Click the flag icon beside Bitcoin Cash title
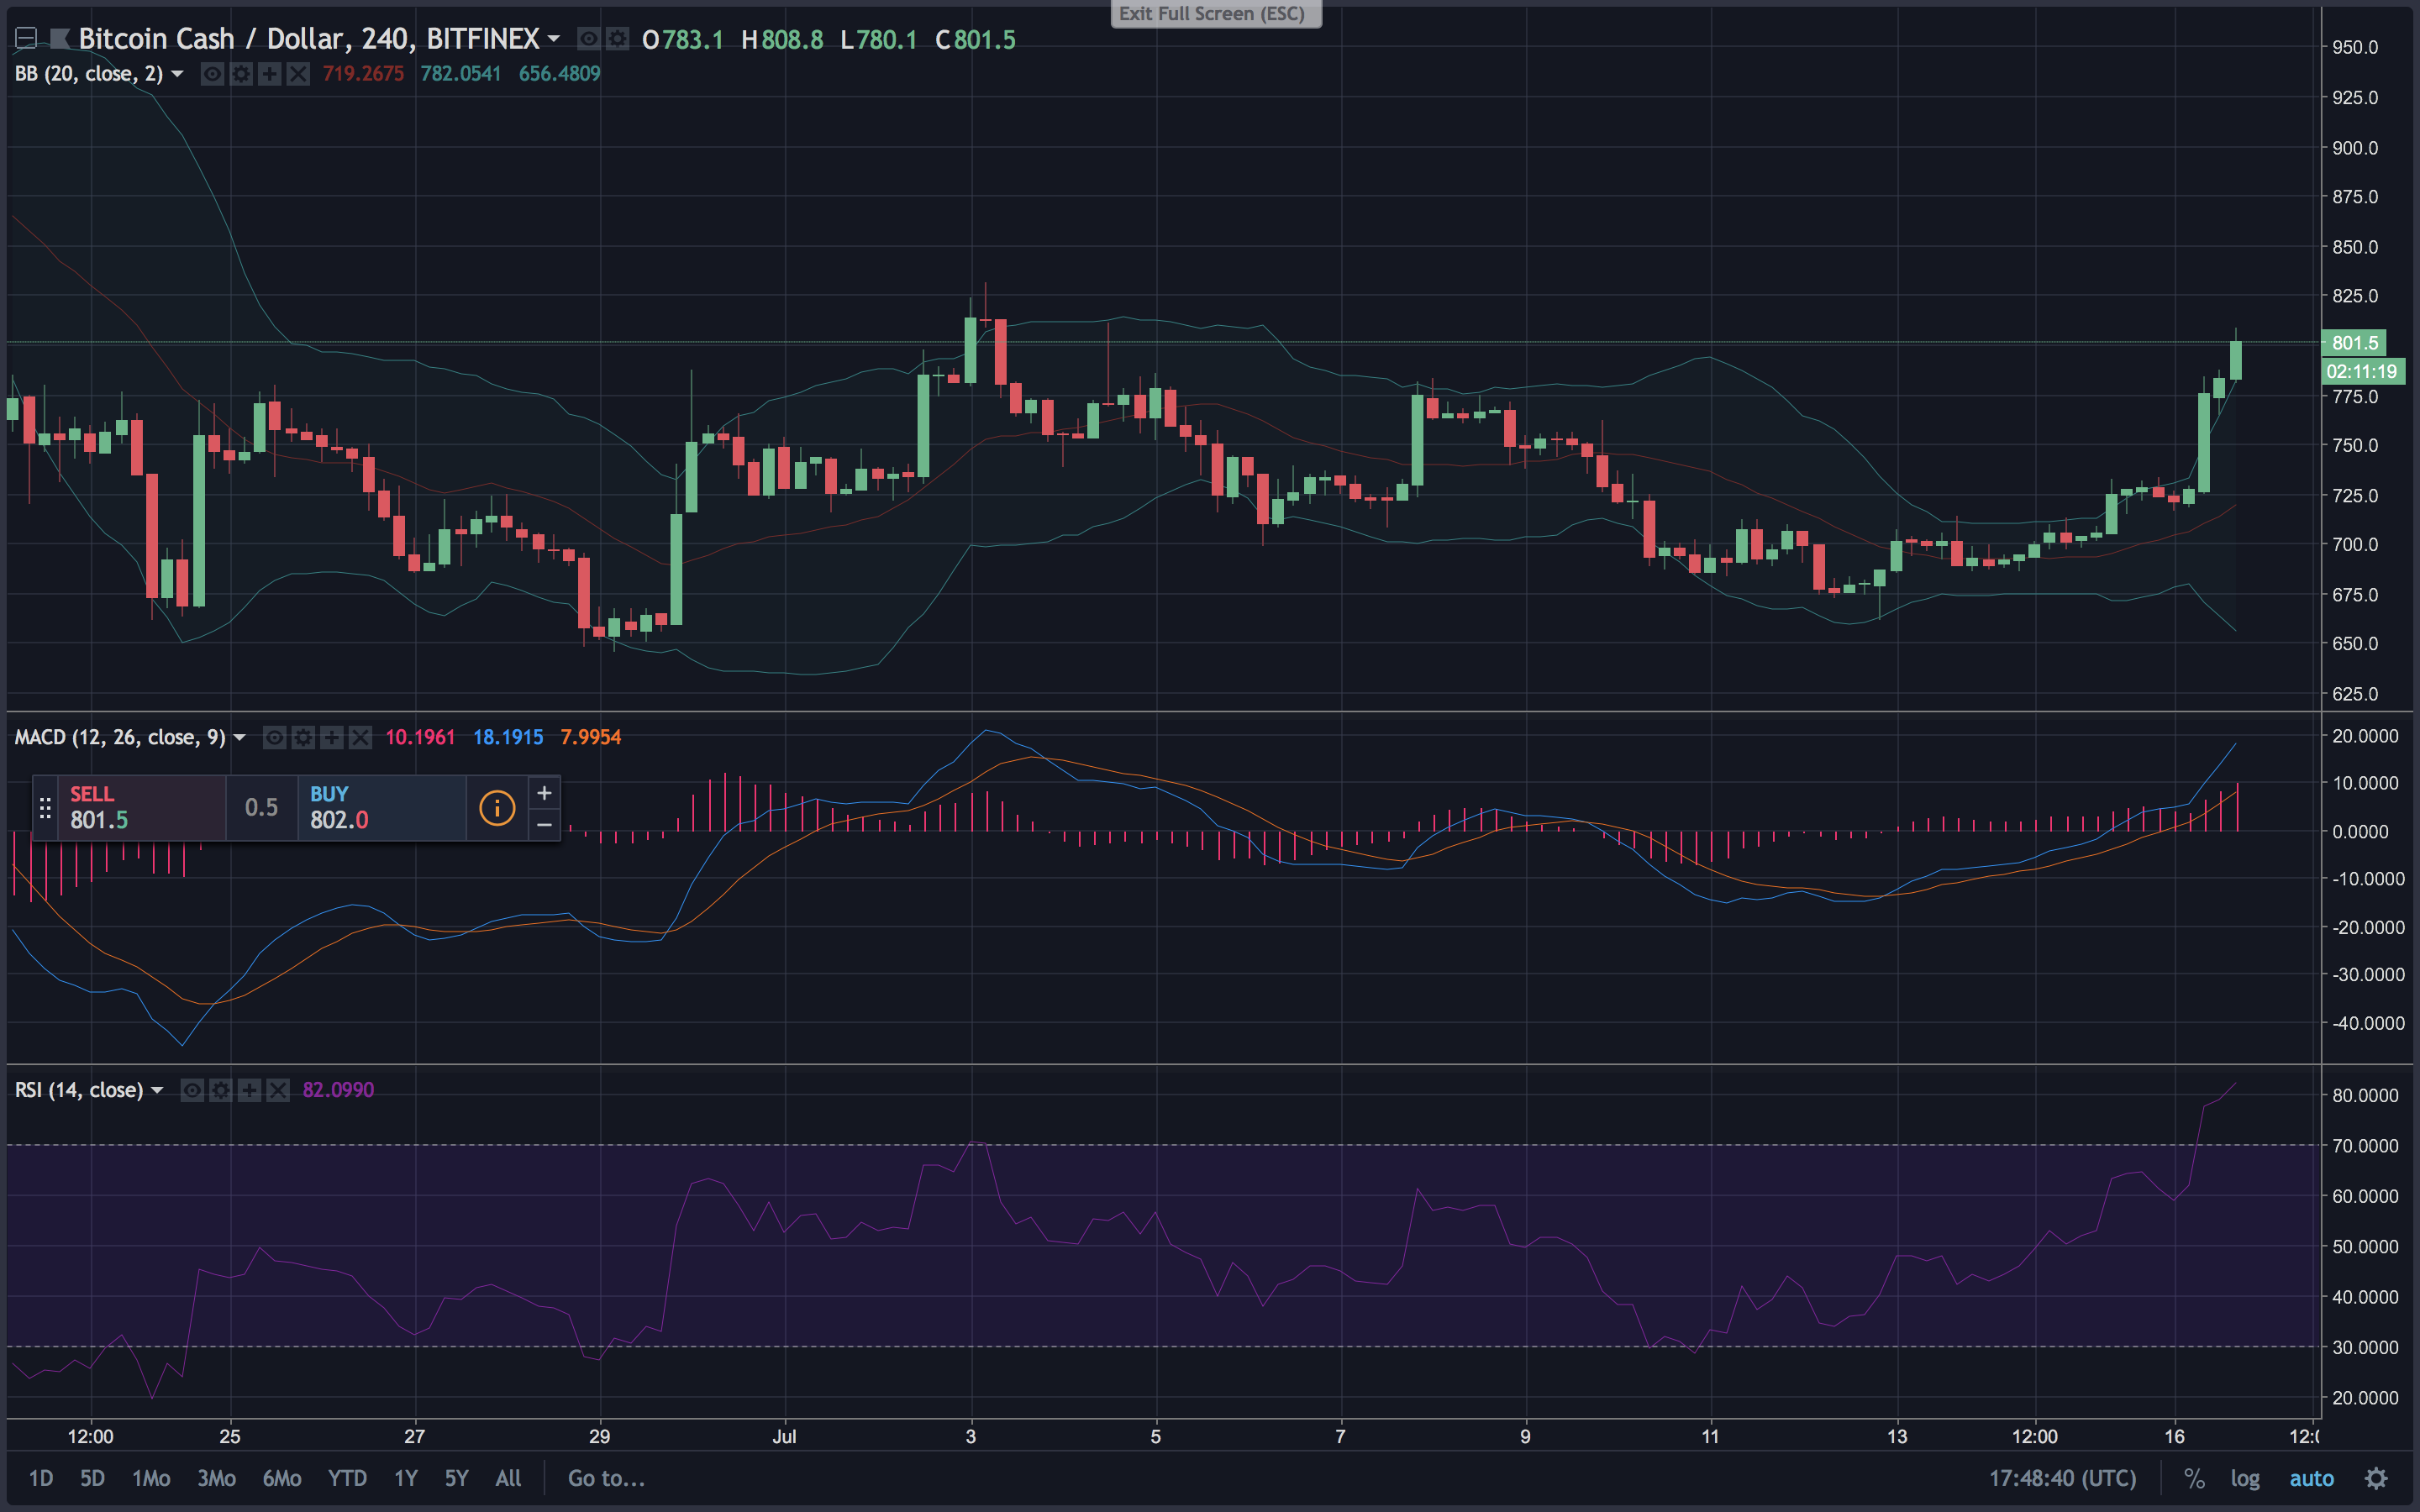The width and height of the screenshot is (2420, 1512). [x=60, y=39]
